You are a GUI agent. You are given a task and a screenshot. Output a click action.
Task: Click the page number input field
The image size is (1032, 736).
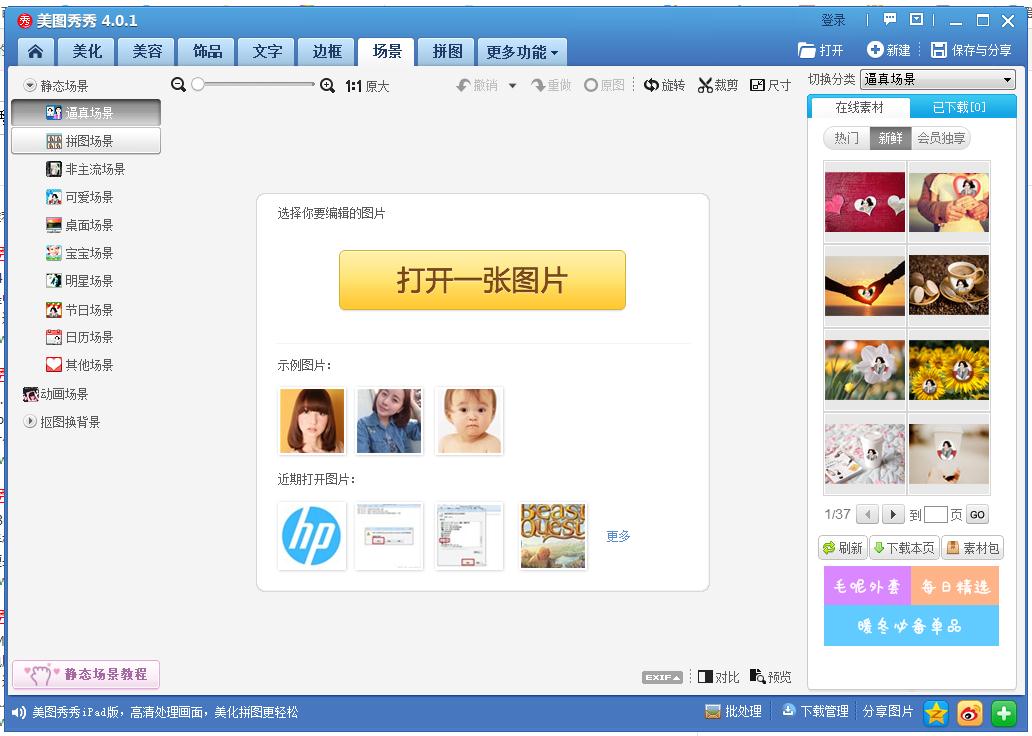click(935, 515)
